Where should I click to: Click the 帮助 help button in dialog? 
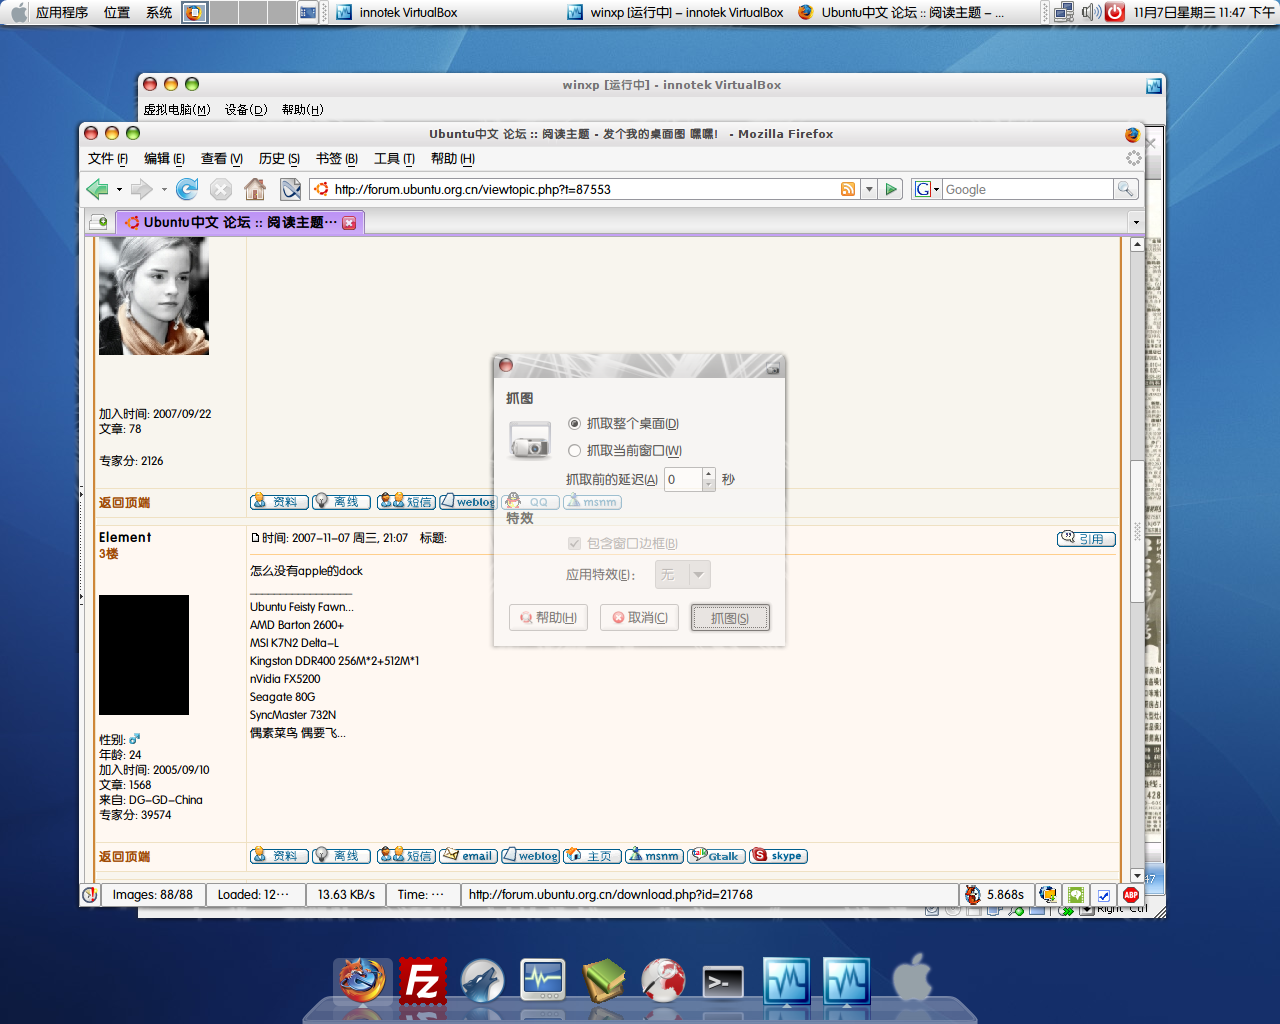point(549,618)
